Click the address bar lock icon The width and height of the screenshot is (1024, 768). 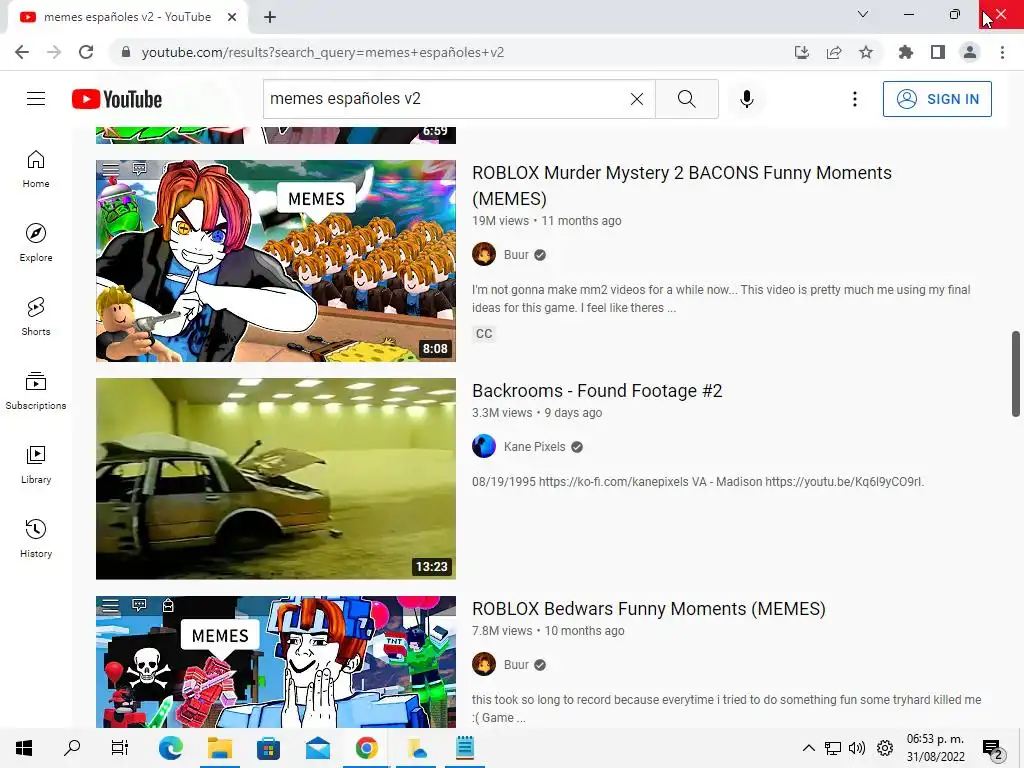click(x=126, y=52)
